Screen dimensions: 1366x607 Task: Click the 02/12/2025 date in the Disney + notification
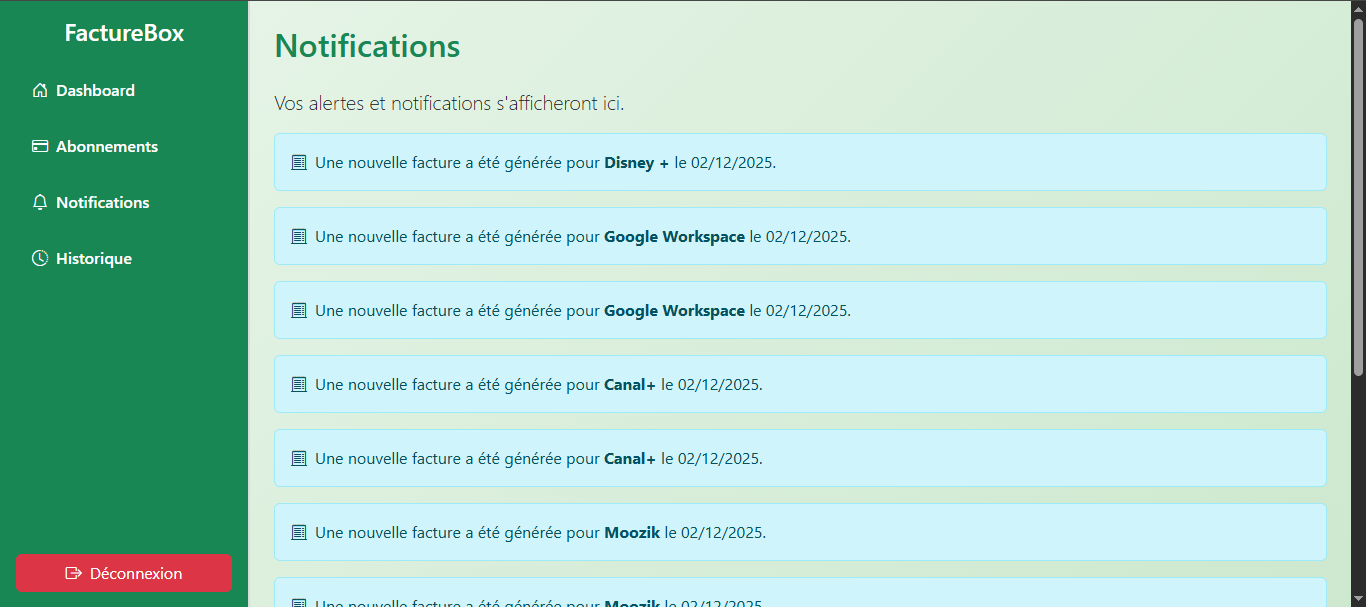point(733,163)
